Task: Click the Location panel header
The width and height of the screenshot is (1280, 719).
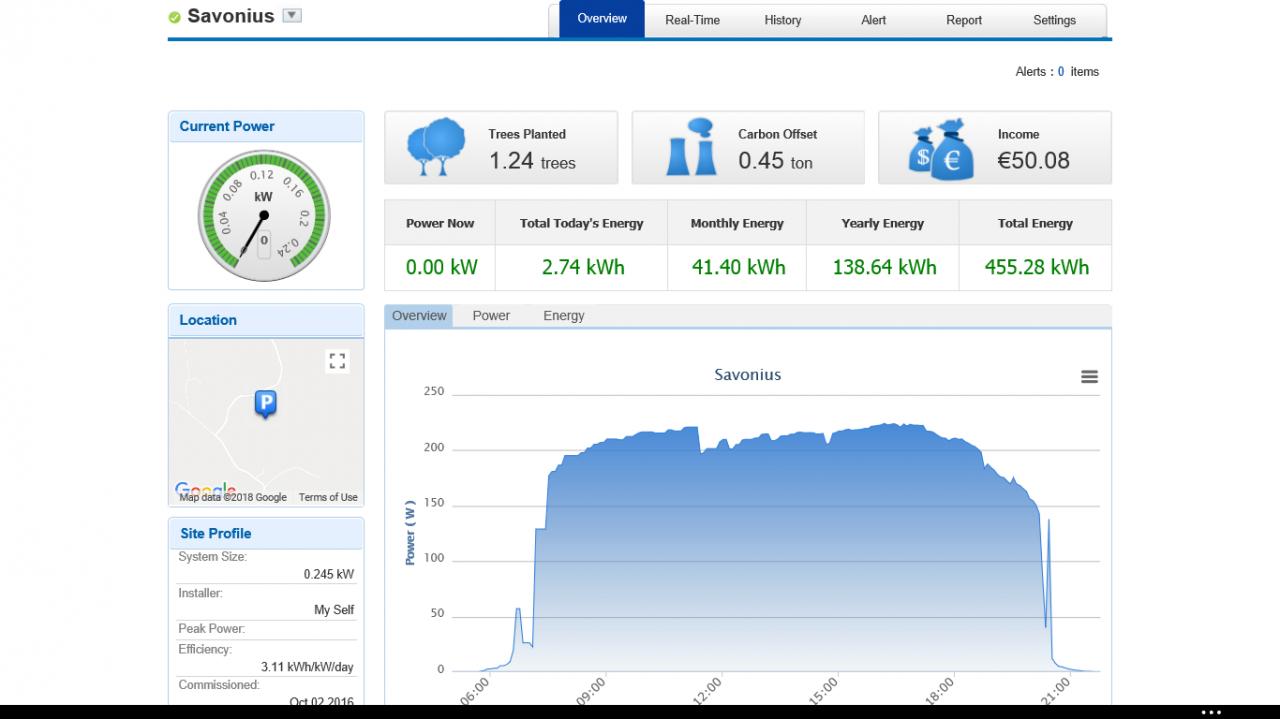Action: coord(266,320)
